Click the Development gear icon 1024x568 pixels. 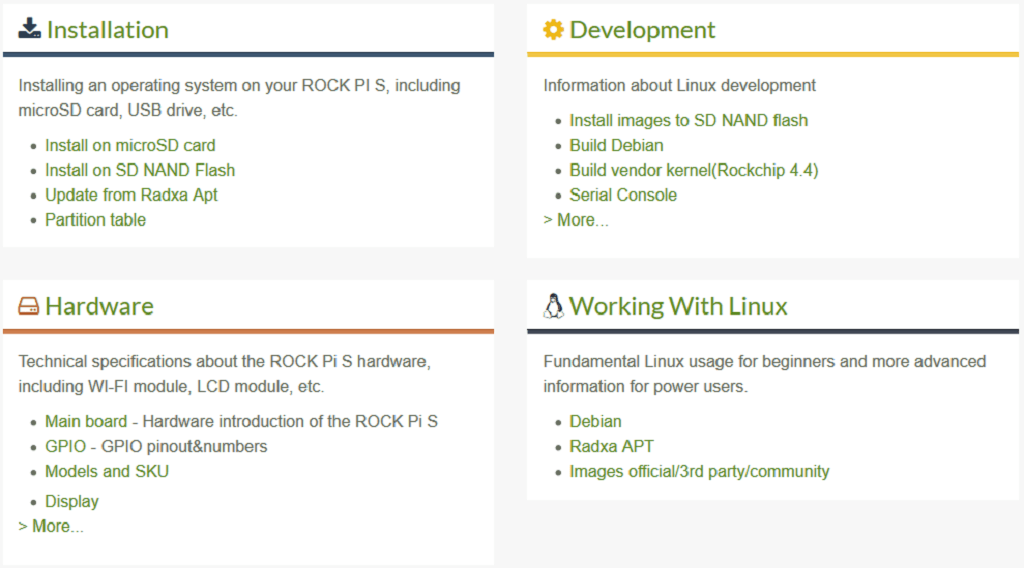tap(553, 30)
